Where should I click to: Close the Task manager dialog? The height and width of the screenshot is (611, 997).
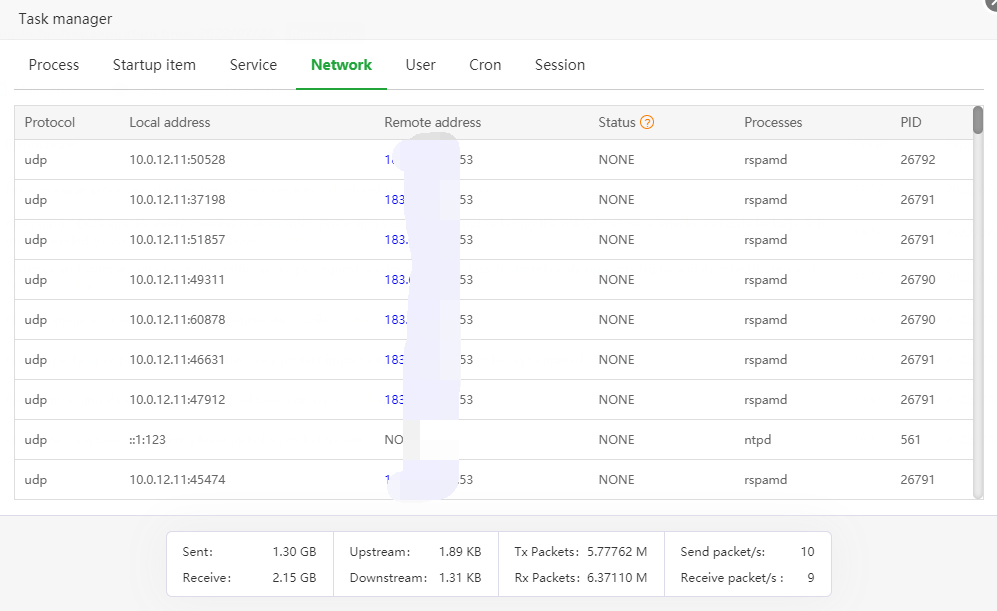point(990,4)
